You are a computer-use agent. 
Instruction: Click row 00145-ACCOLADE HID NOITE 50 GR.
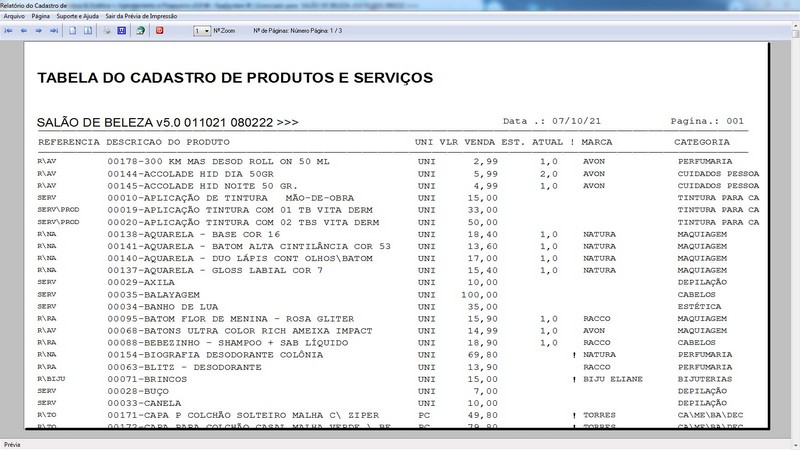pos(398,186)
